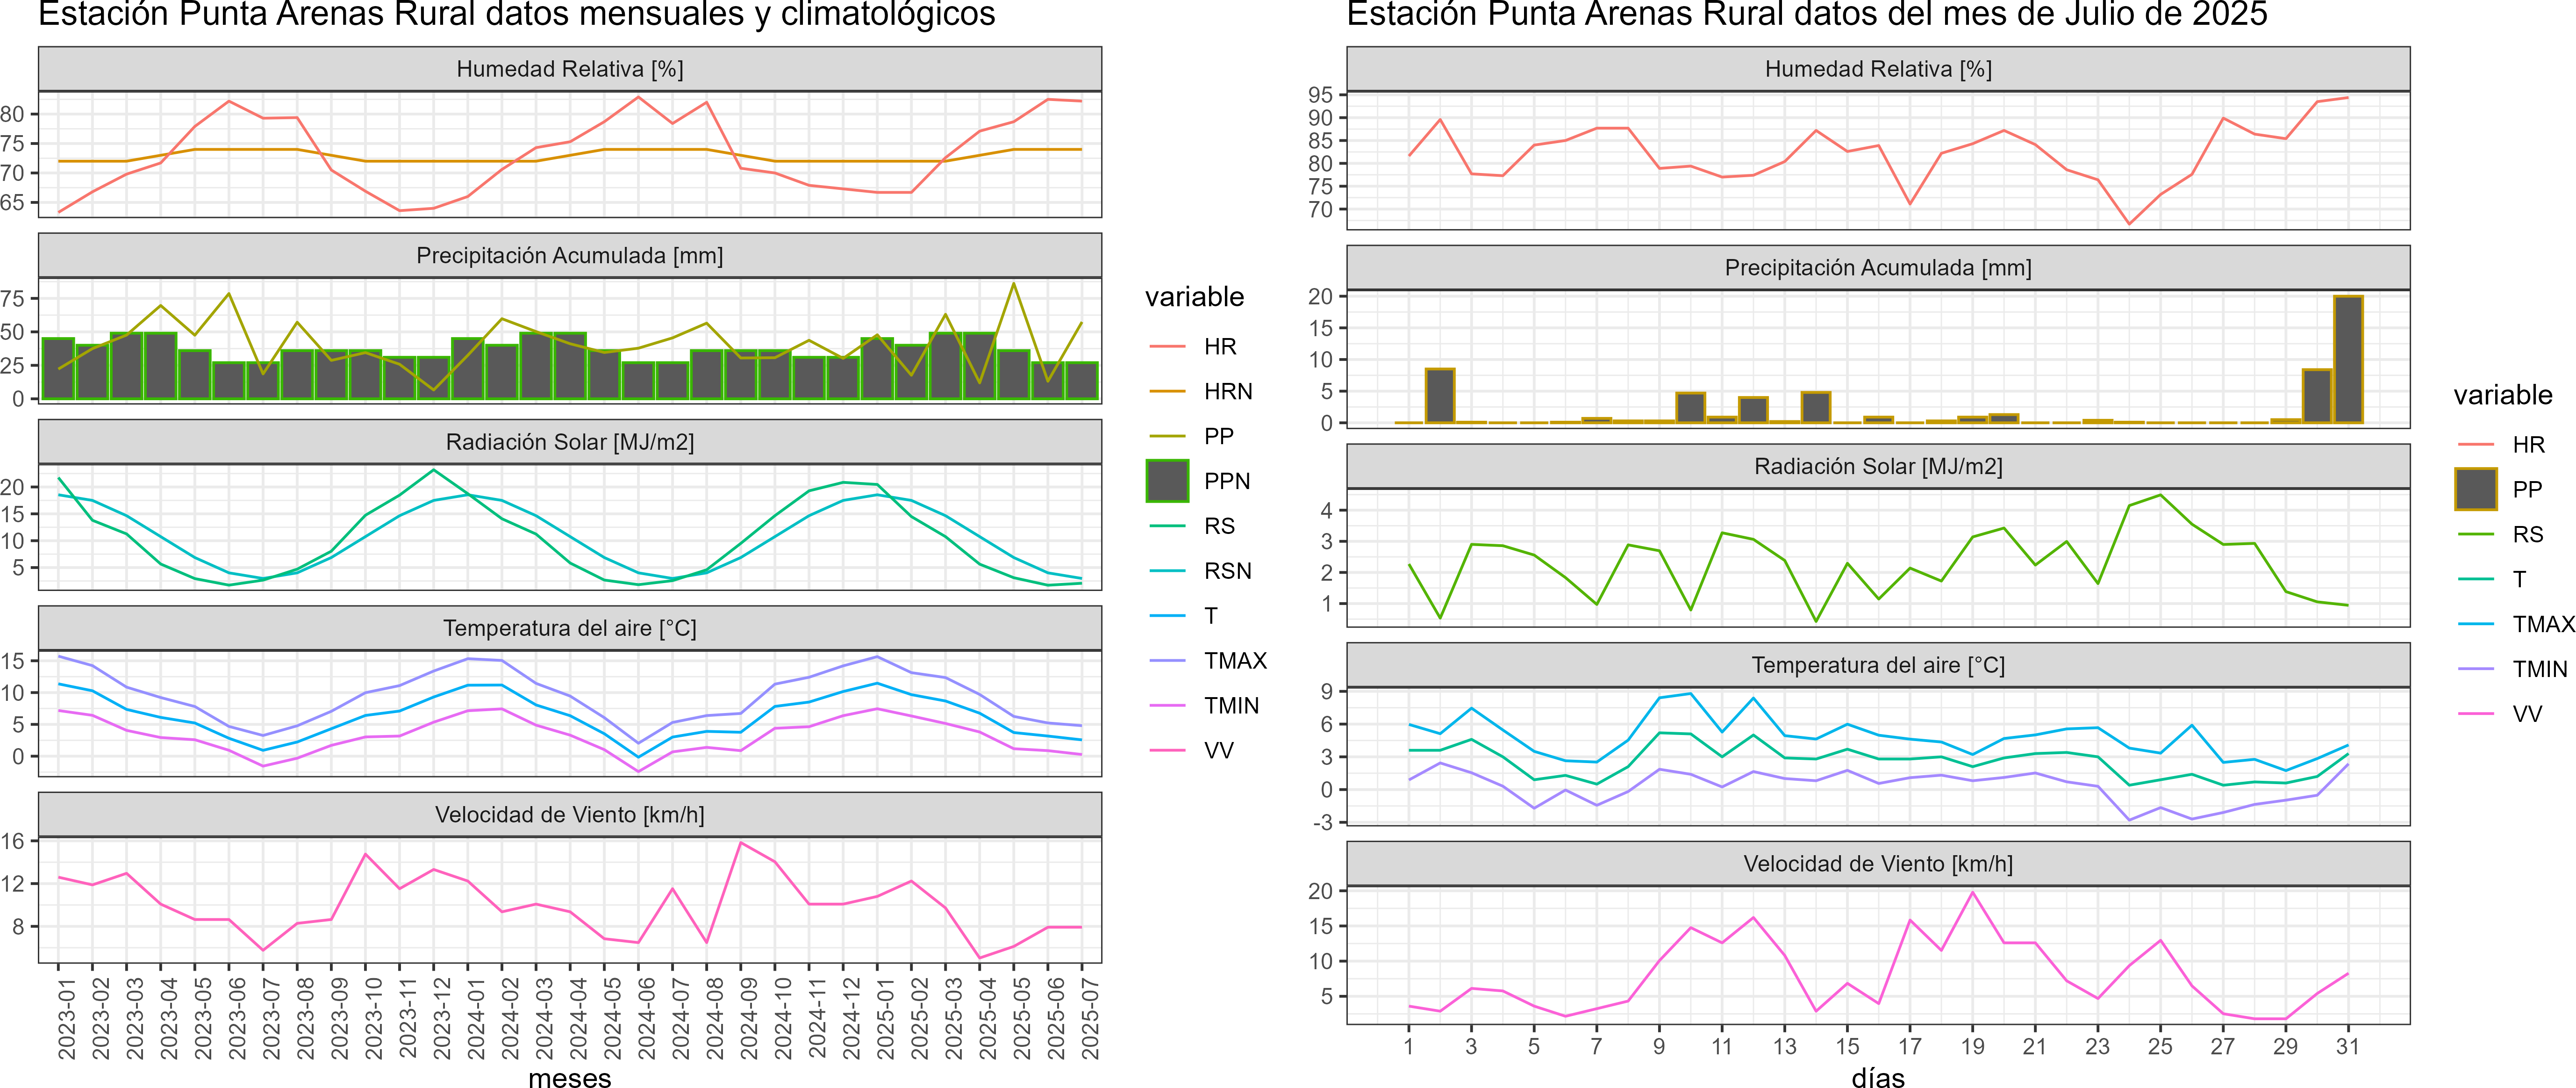
Task: Click the 'Temperatura del aire [°C]' strip in the monthly chart
Action: tap(570, 628)
